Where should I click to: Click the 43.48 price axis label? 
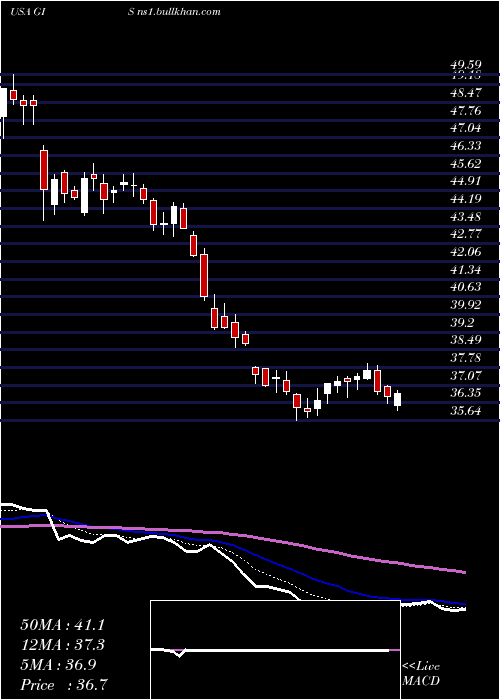(467, 217)
